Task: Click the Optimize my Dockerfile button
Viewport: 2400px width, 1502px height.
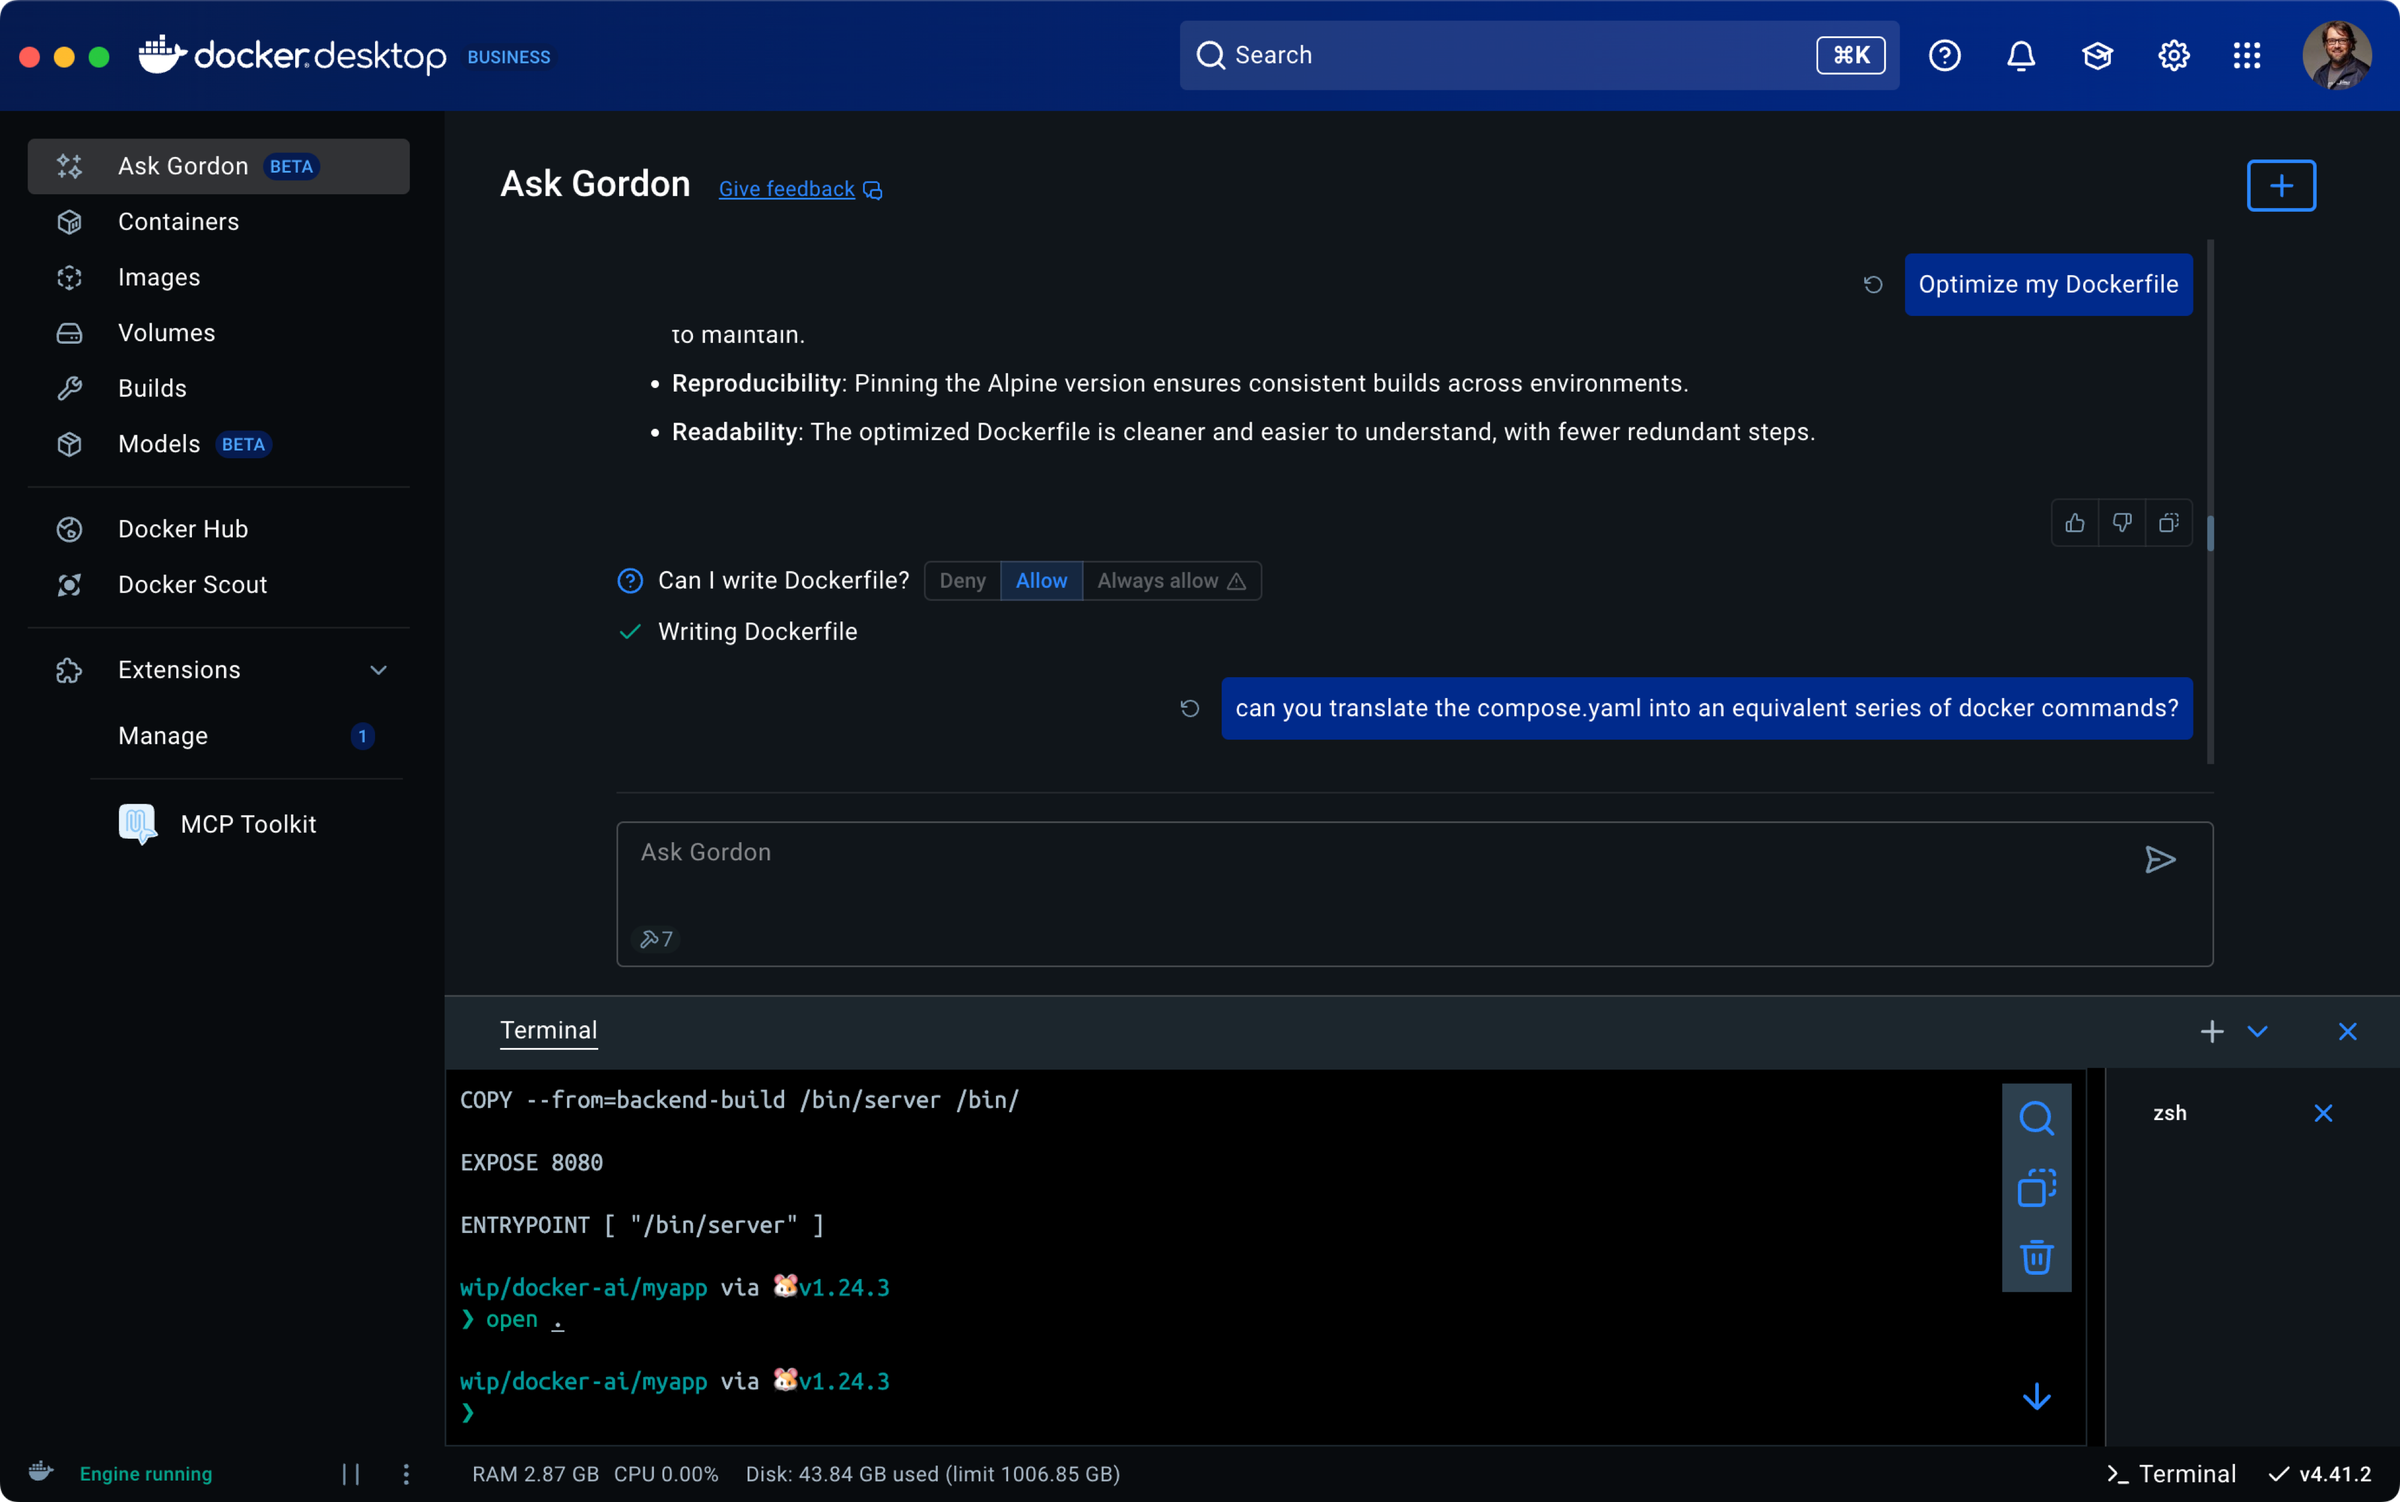Action: (2048, 284)
